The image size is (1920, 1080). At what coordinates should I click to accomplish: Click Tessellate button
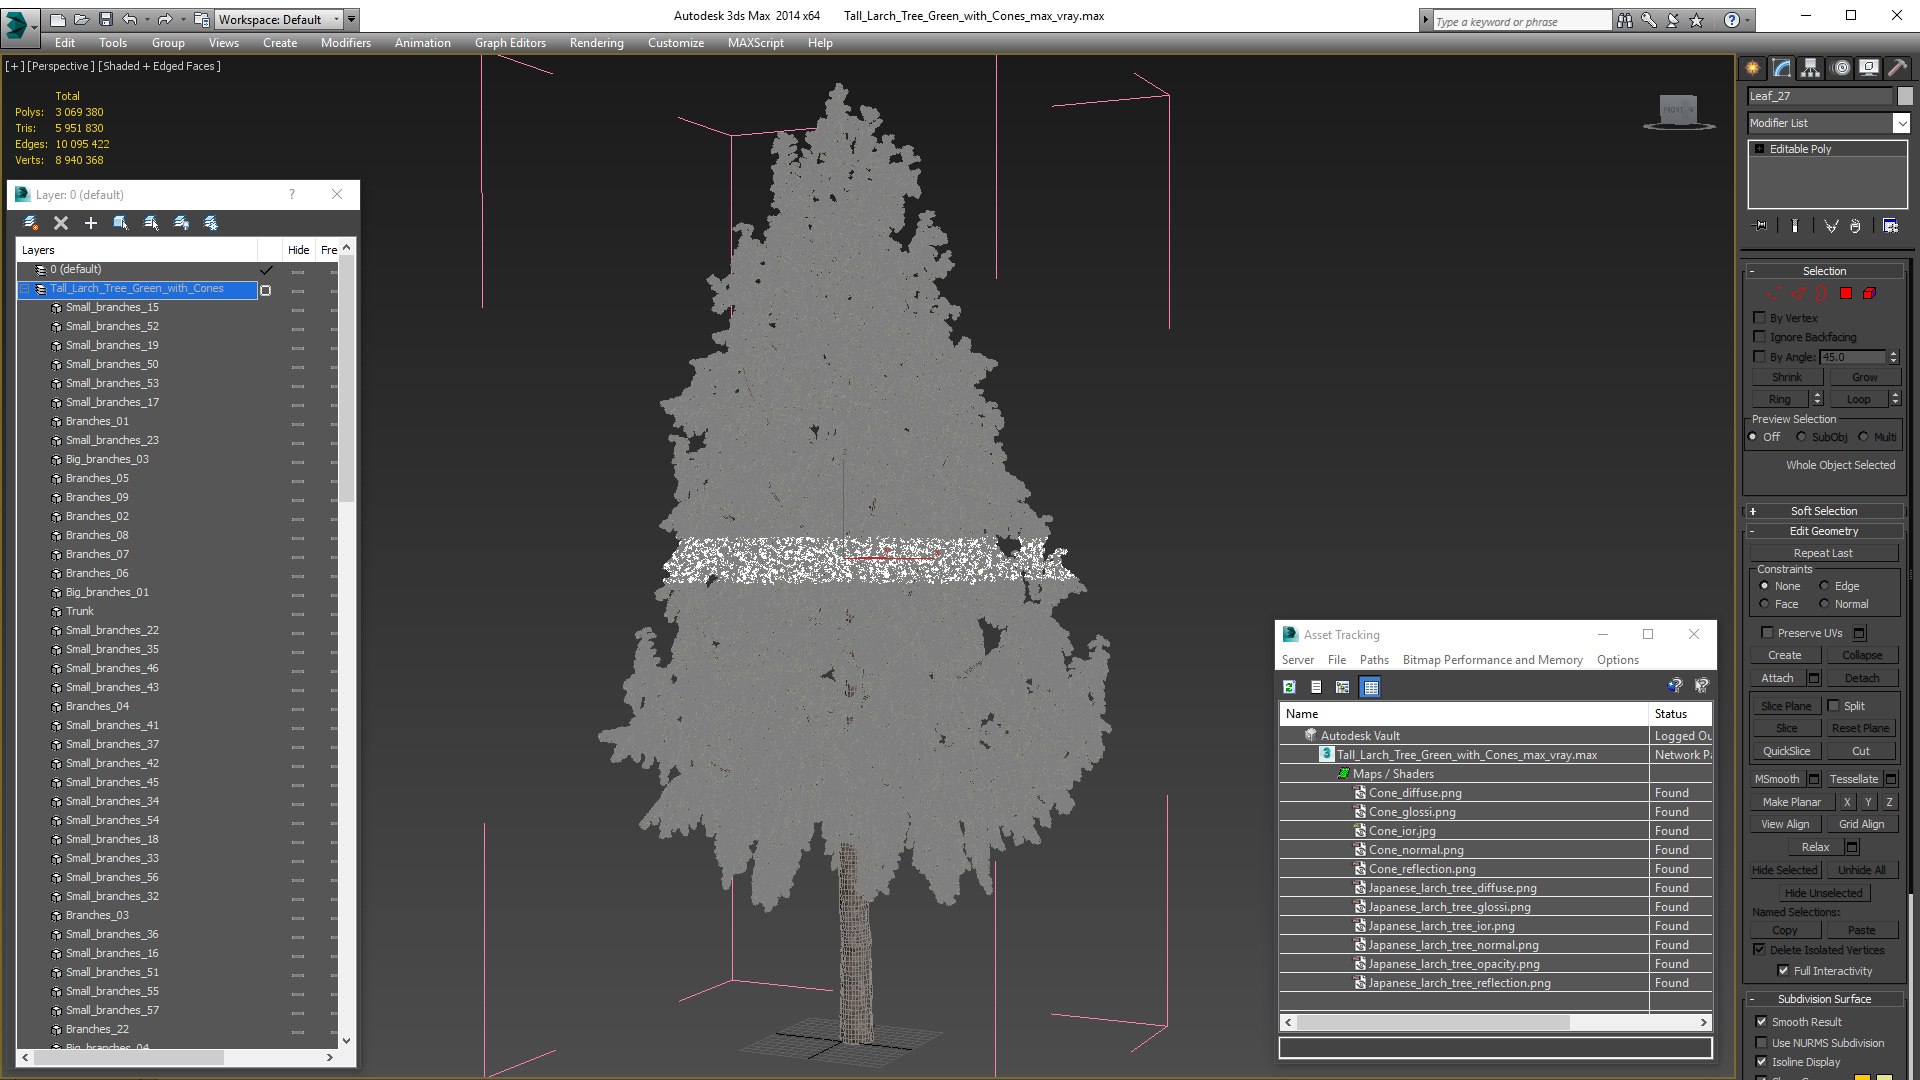[x=1854, y=779]
